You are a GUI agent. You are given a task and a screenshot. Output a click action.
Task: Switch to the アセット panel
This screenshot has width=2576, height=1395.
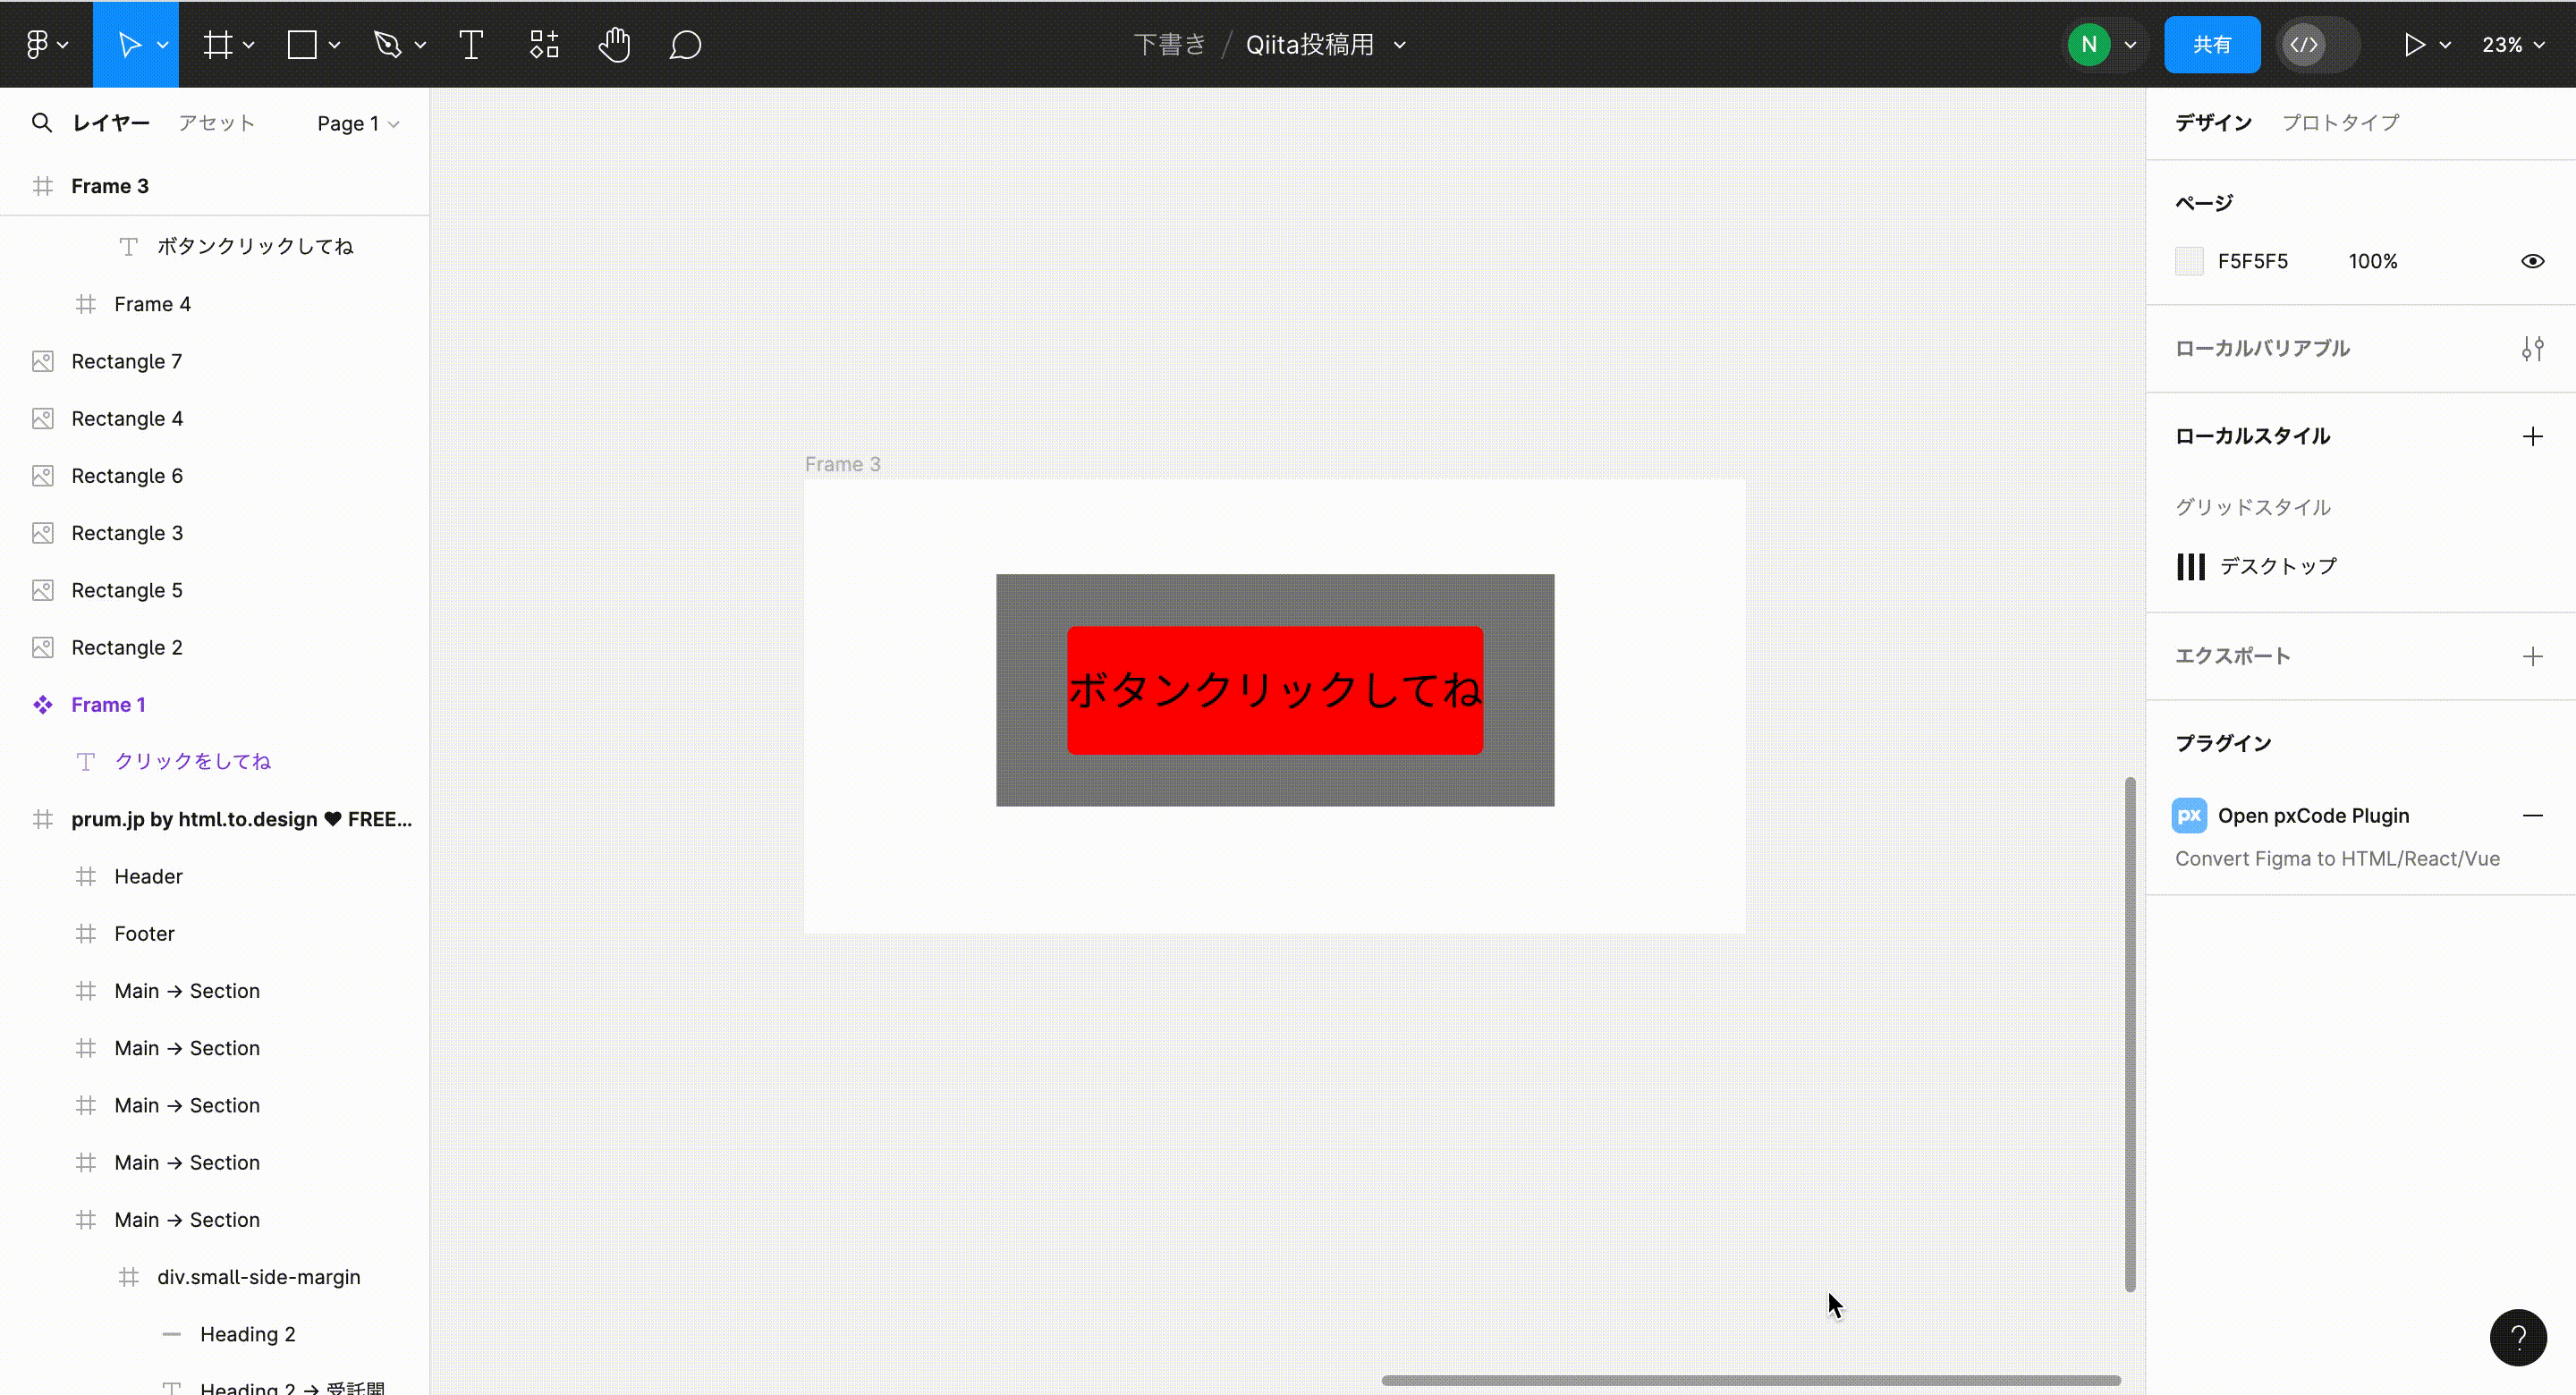216,122
